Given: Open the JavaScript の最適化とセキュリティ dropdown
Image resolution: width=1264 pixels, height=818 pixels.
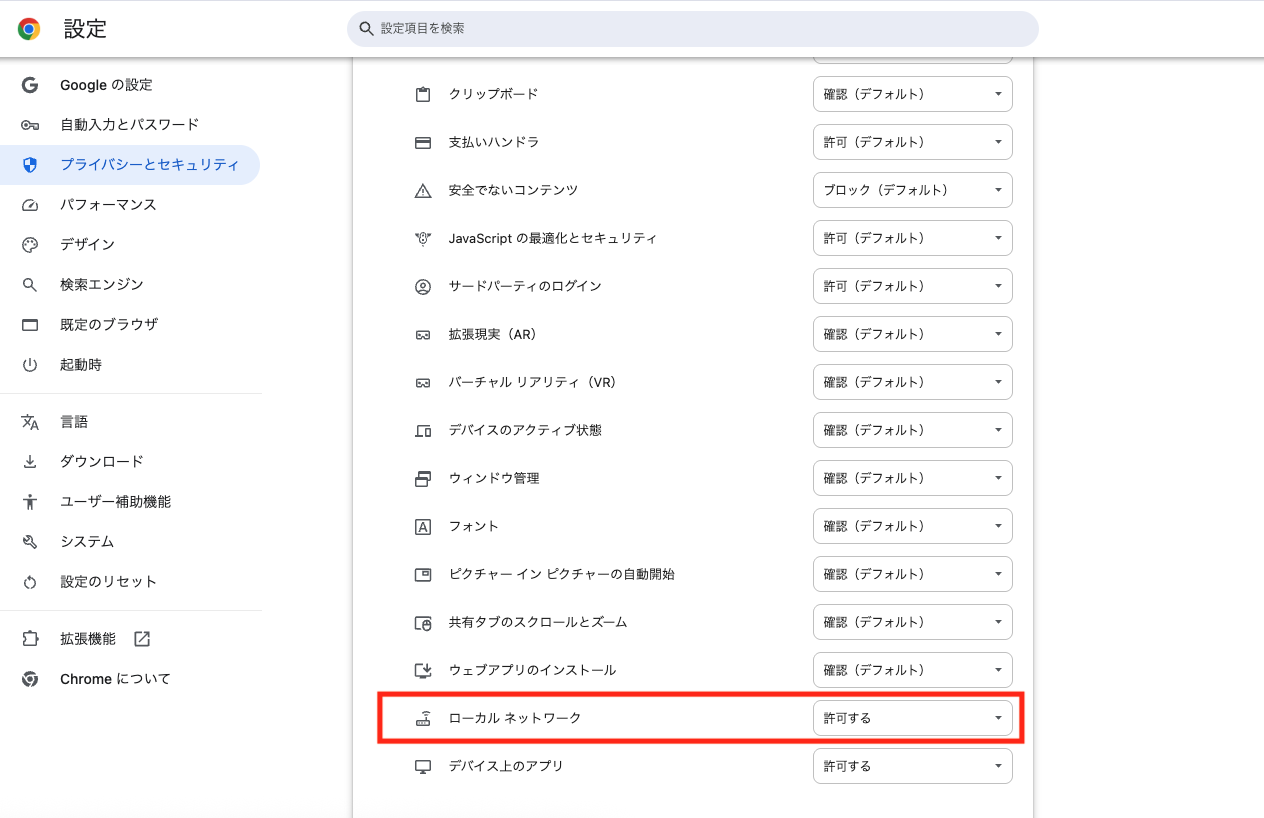Looking at the screenshot, I should click(x=913, y=238).
